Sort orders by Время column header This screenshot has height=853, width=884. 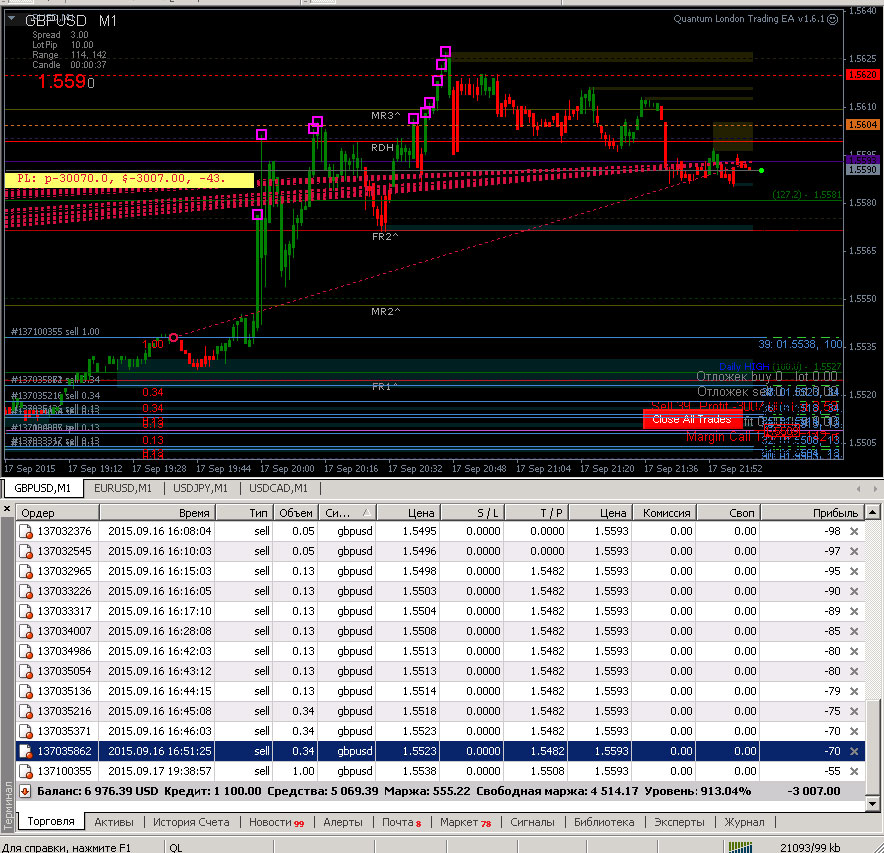pos(157,513)
